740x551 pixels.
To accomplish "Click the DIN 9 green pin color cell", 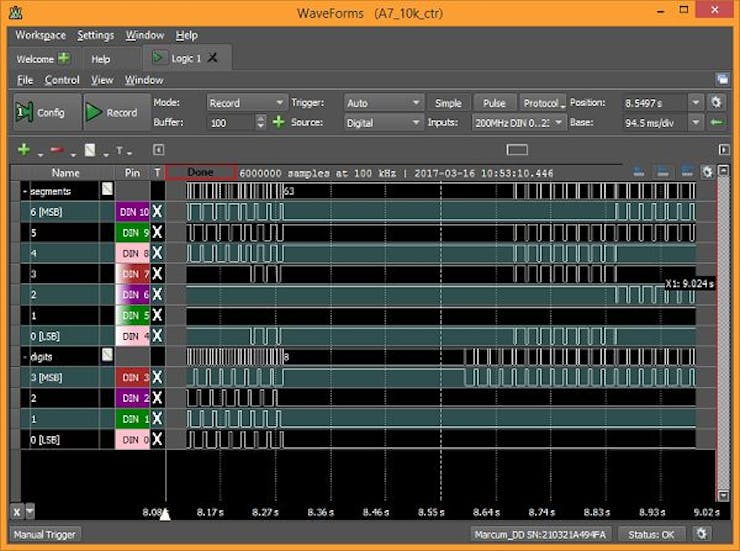I will click(133, 233).
